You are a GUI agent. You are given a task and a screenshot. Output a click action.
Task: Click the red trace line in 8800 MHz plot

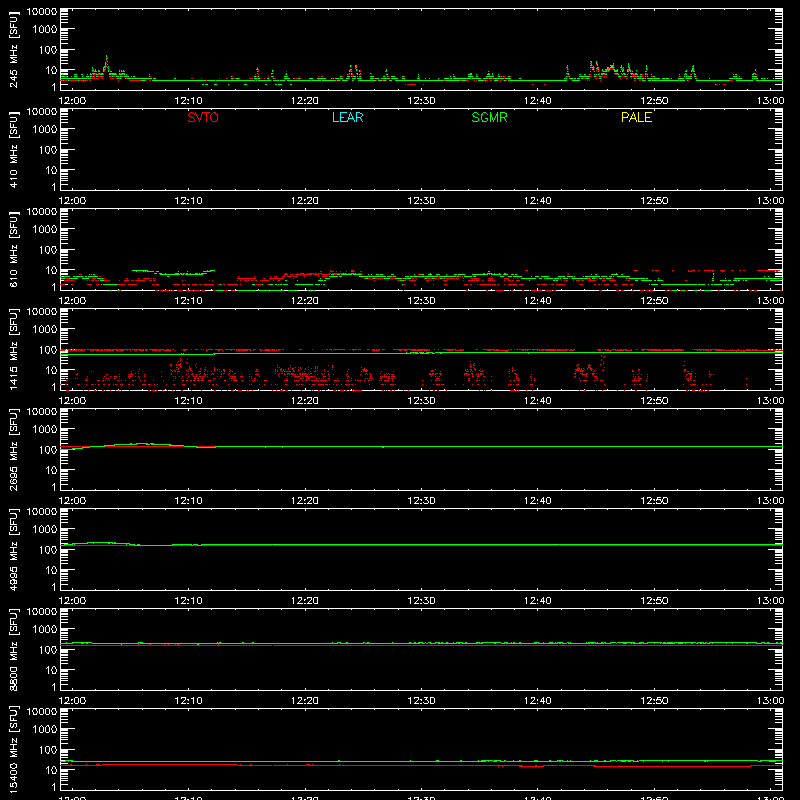pyautogui.click(x=421, y=645)
